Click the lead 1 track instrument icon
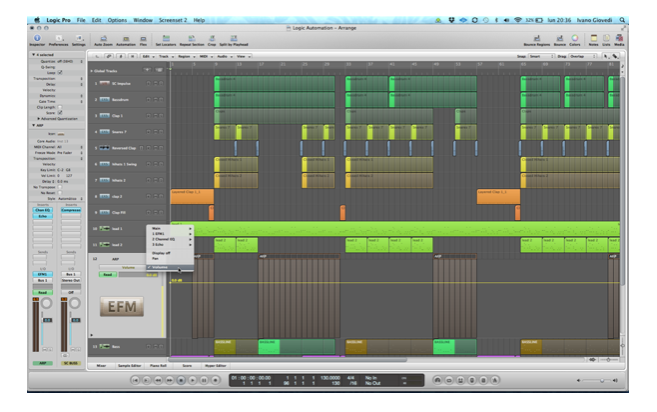The height and width of the screenshot is (412, 657). pyautogui.click(x=104, y=228)
